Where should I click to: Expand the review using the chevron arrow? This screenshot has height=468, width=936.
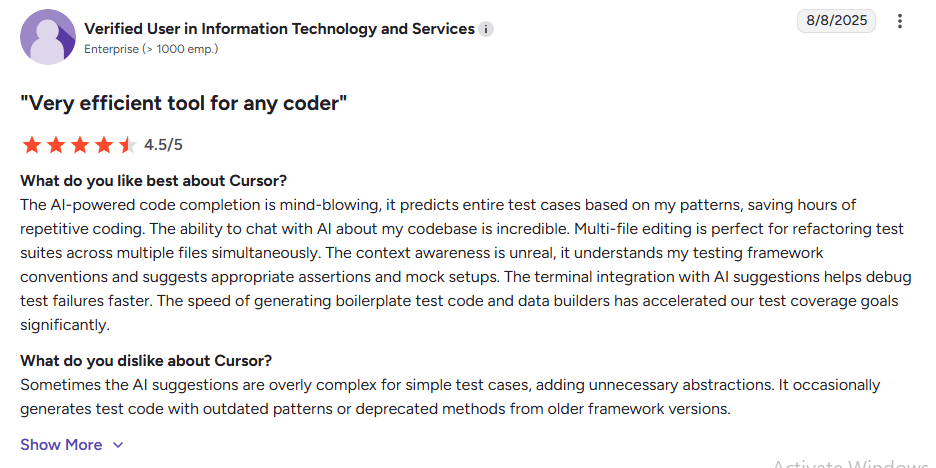[118, 445]
